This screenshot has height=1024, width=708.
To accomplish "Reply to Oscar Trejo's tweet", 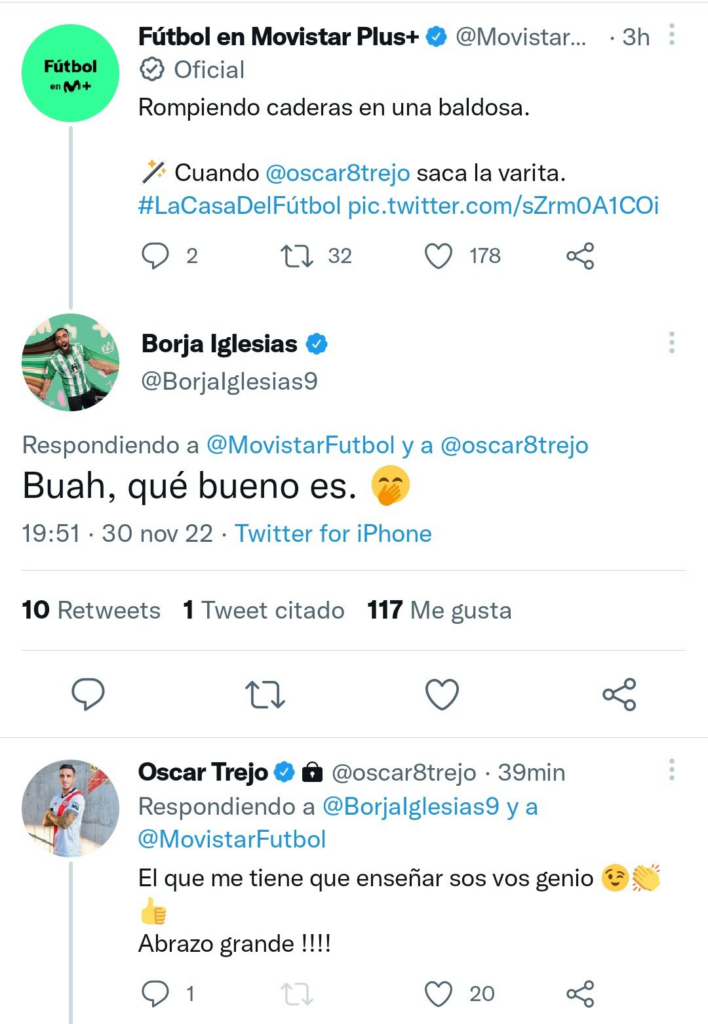I will click(x=155, y=993).
